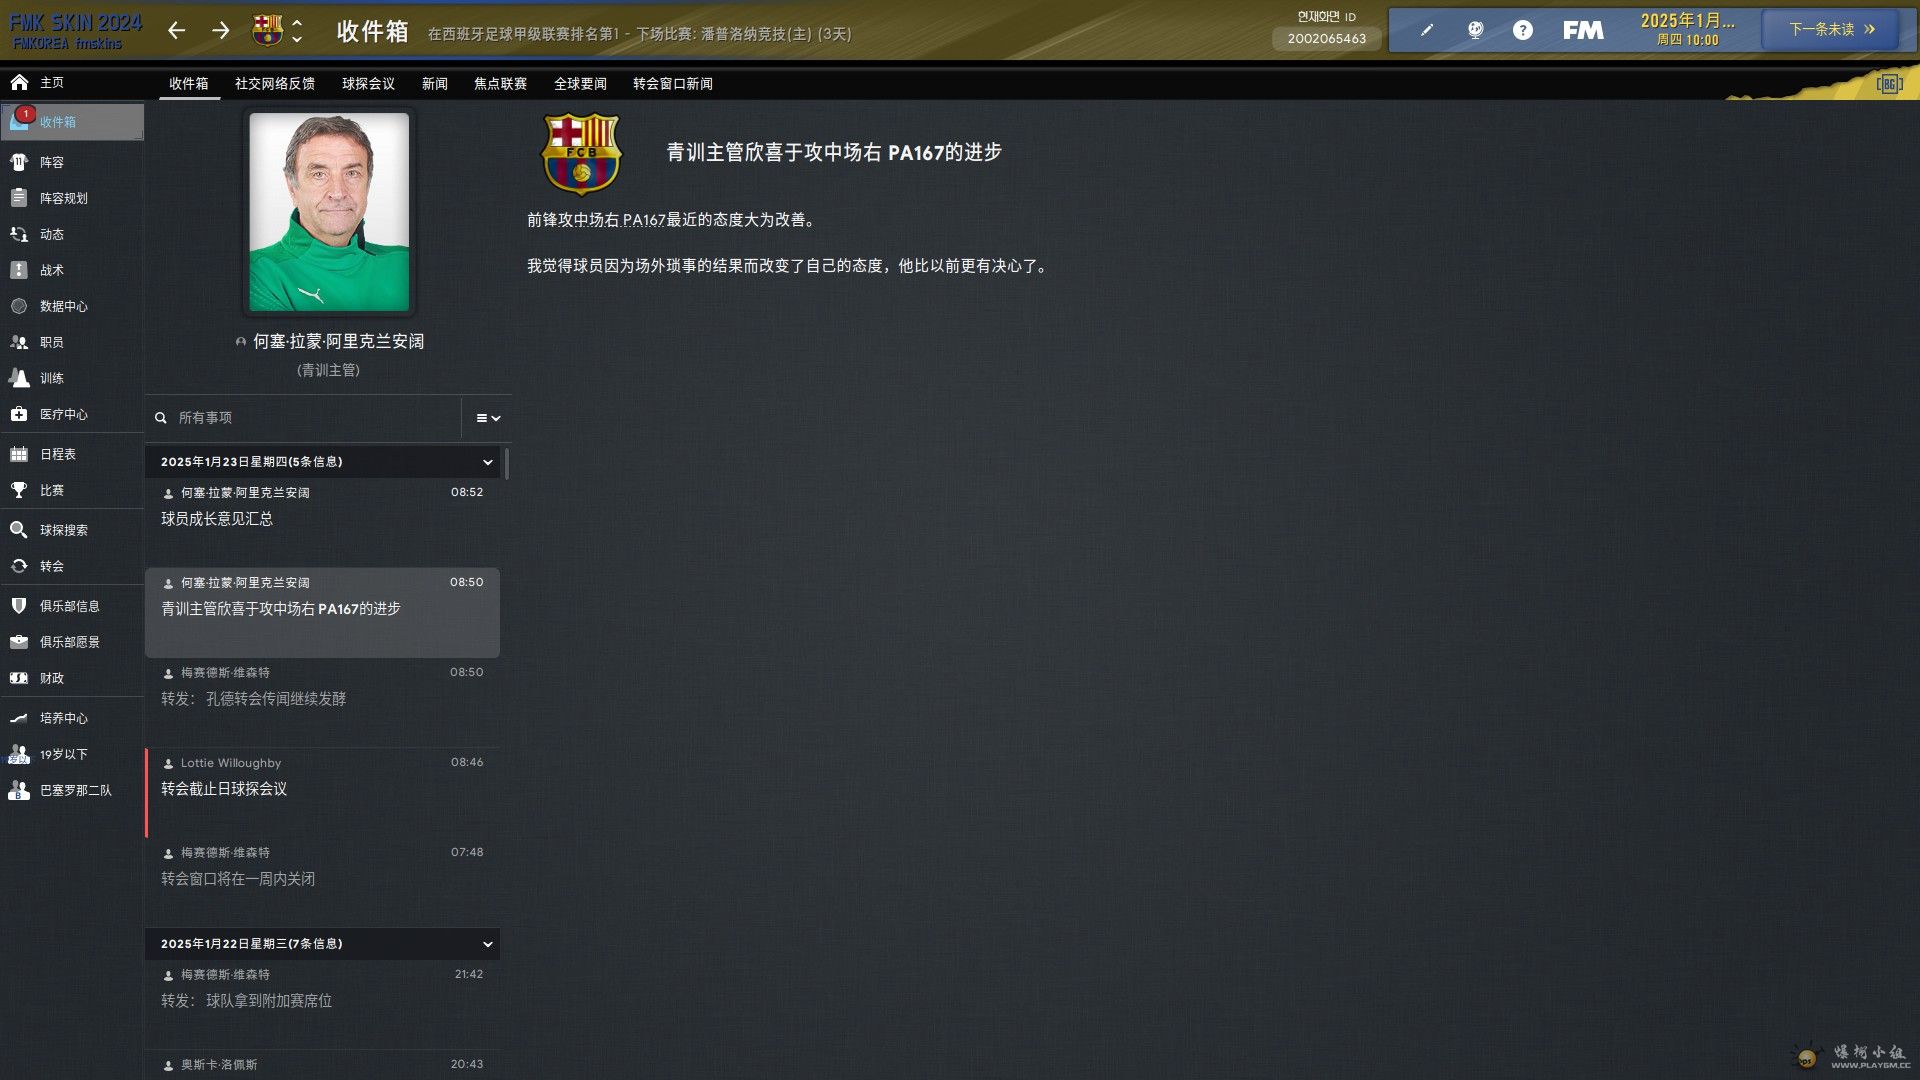Click the back navigation arrow
Viewport: 1920px width, 1080px height.
point(177,31)
